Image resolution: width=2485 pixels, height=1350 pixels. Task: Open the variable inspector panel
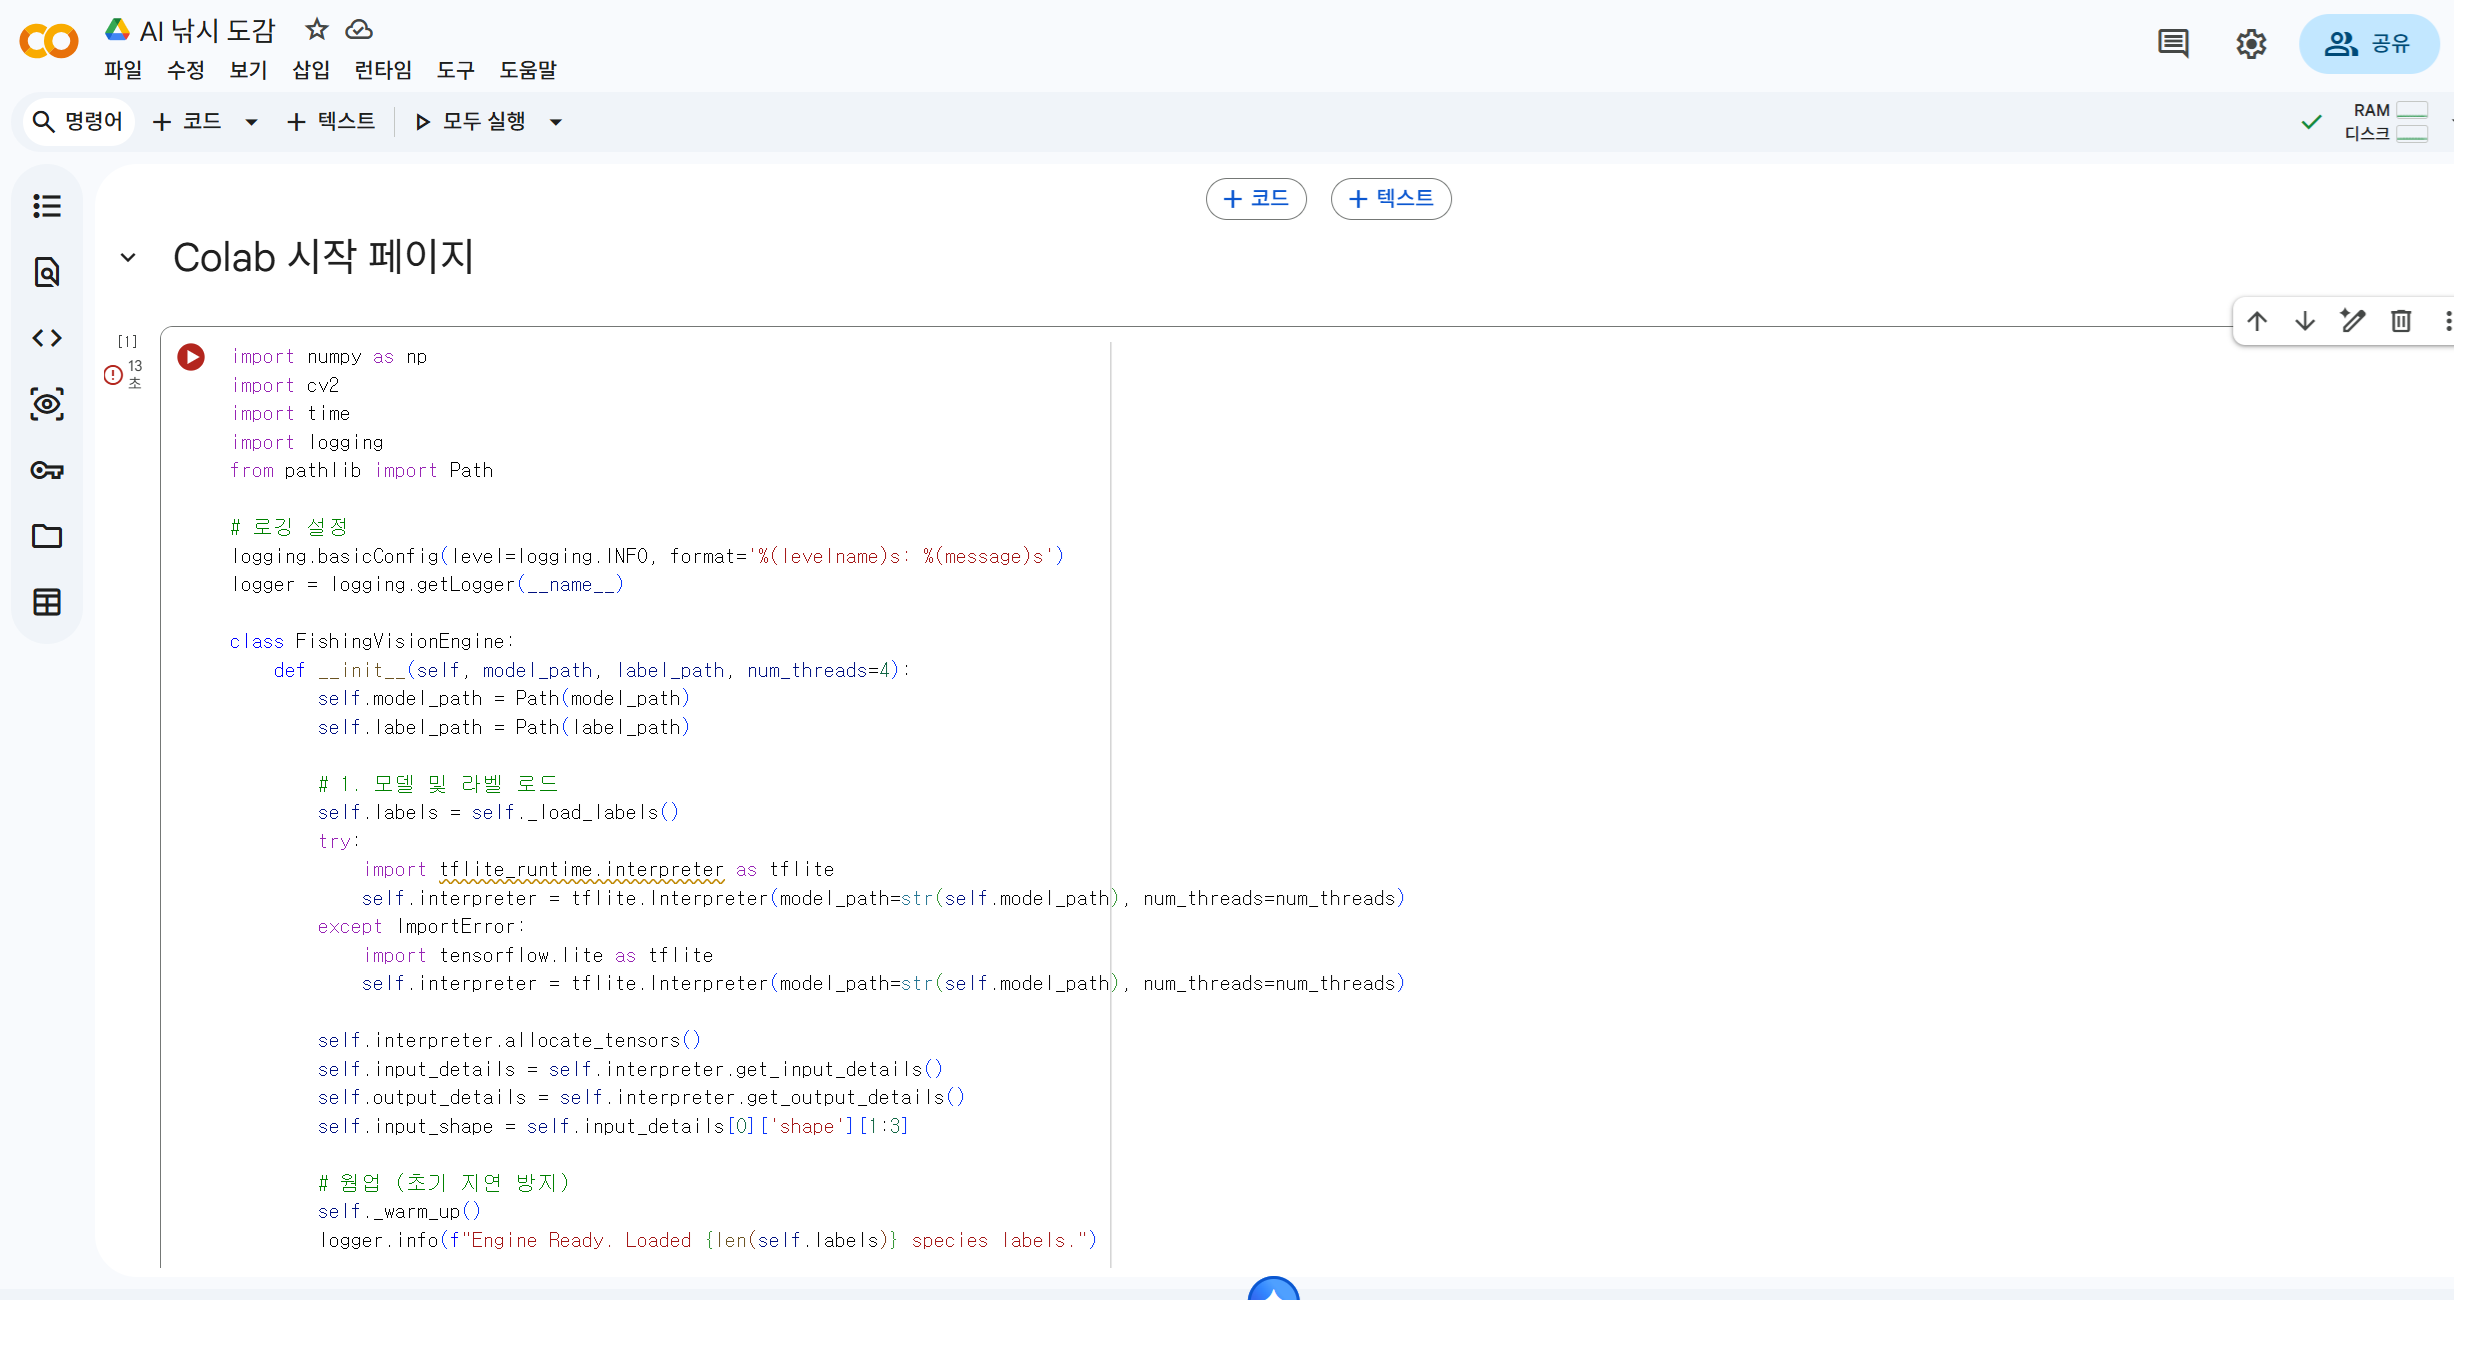(47, 404)
